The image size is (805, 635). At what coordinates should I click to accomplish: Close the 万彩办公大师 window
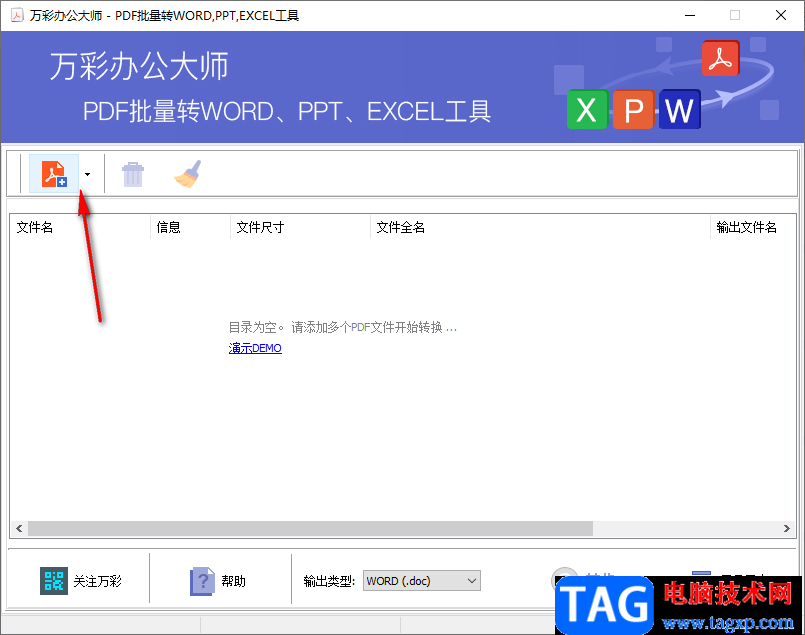[x=781, y=15]
